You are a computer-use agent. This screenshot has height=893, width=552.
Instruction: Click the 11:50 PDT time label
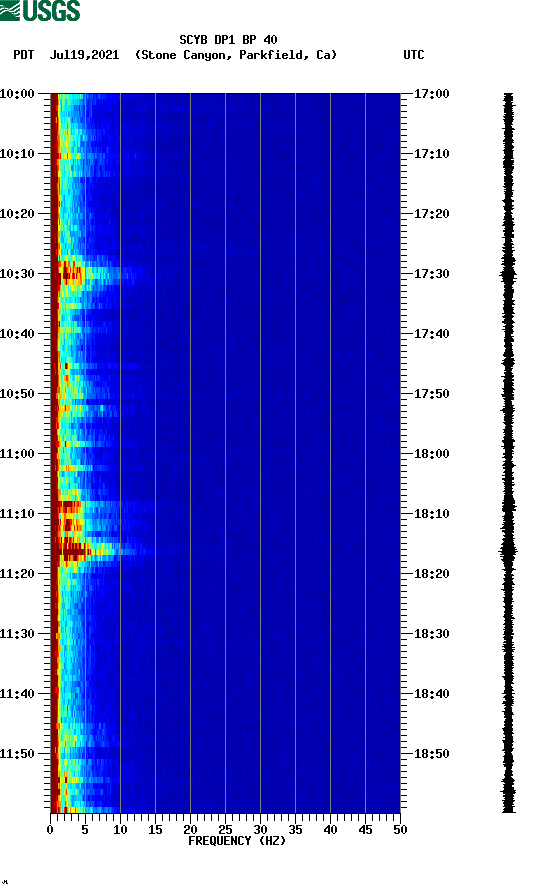17,753
